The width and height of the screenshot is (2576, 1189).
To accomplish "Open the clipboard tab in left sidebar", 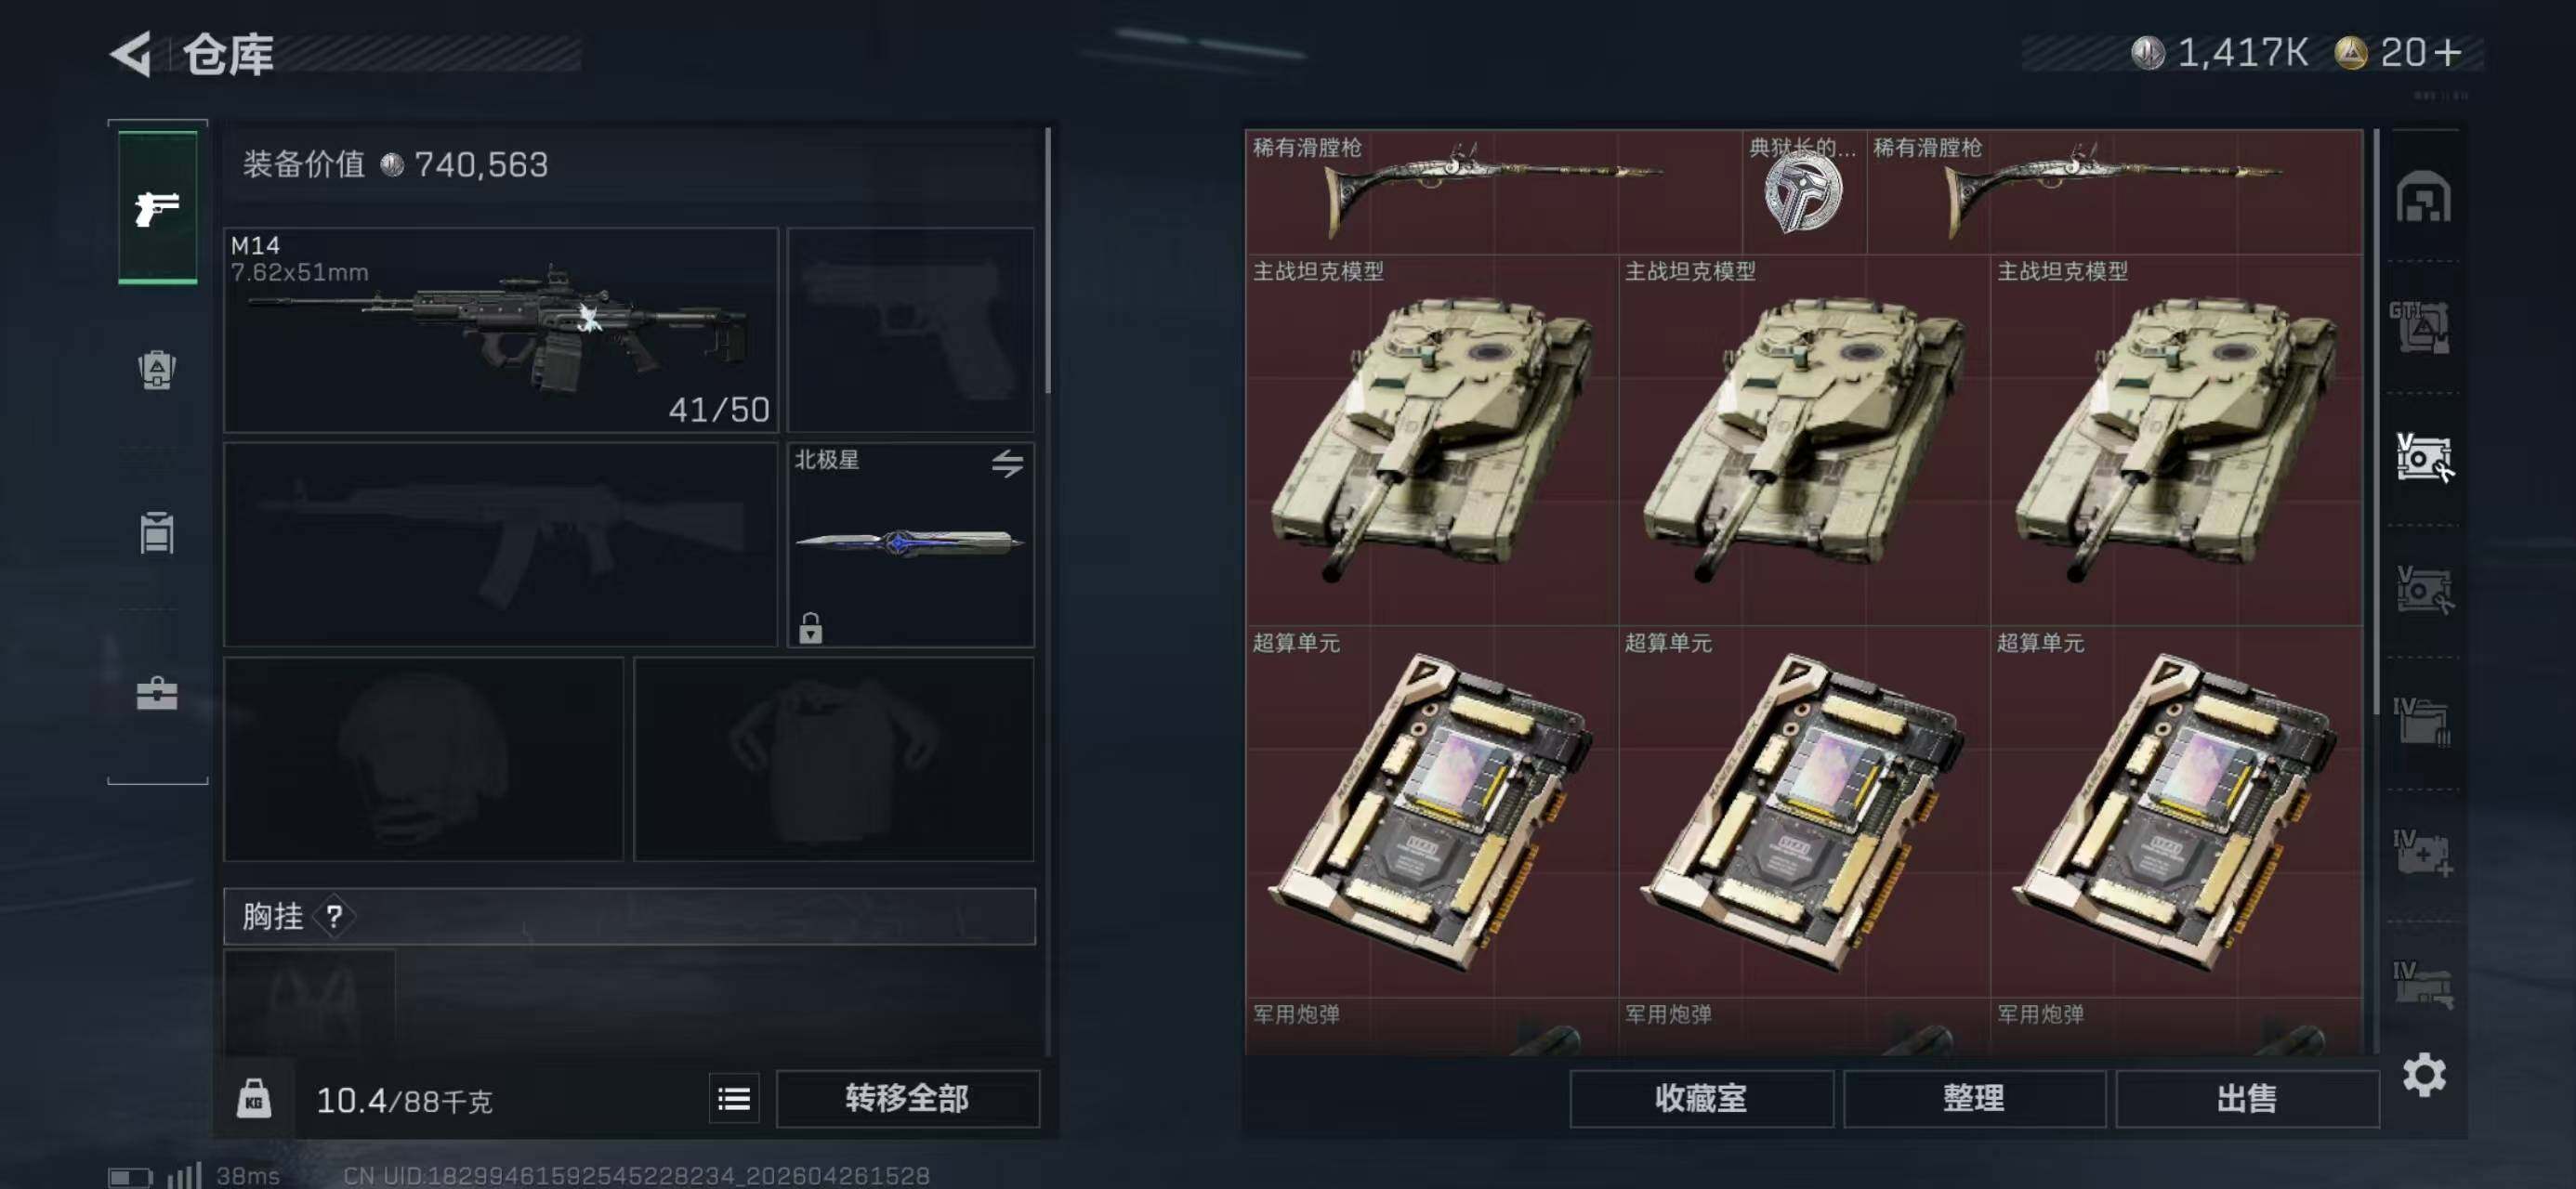I will [x=157, y=532].
